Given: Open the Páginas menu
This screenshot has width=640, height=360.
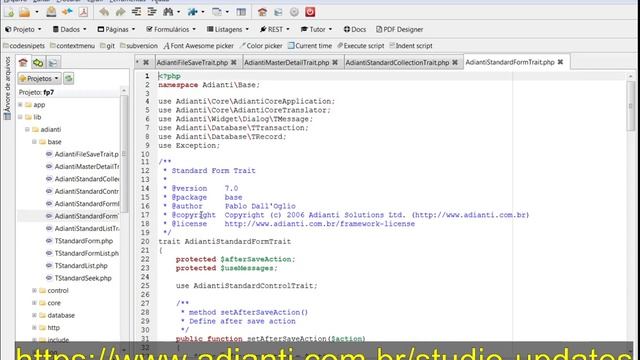Looking at the screenshot, I should tap(116, 29).
